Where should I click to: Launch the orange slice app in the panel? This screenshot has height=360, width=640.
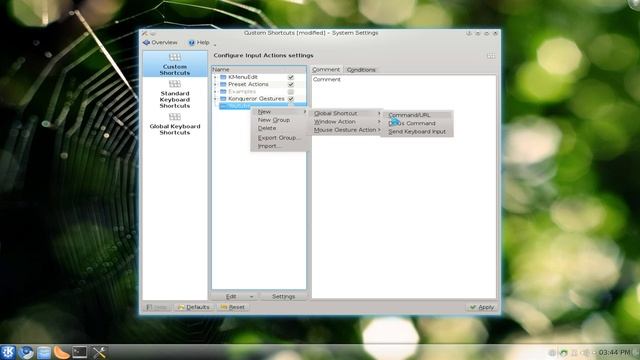pos(62,352)
